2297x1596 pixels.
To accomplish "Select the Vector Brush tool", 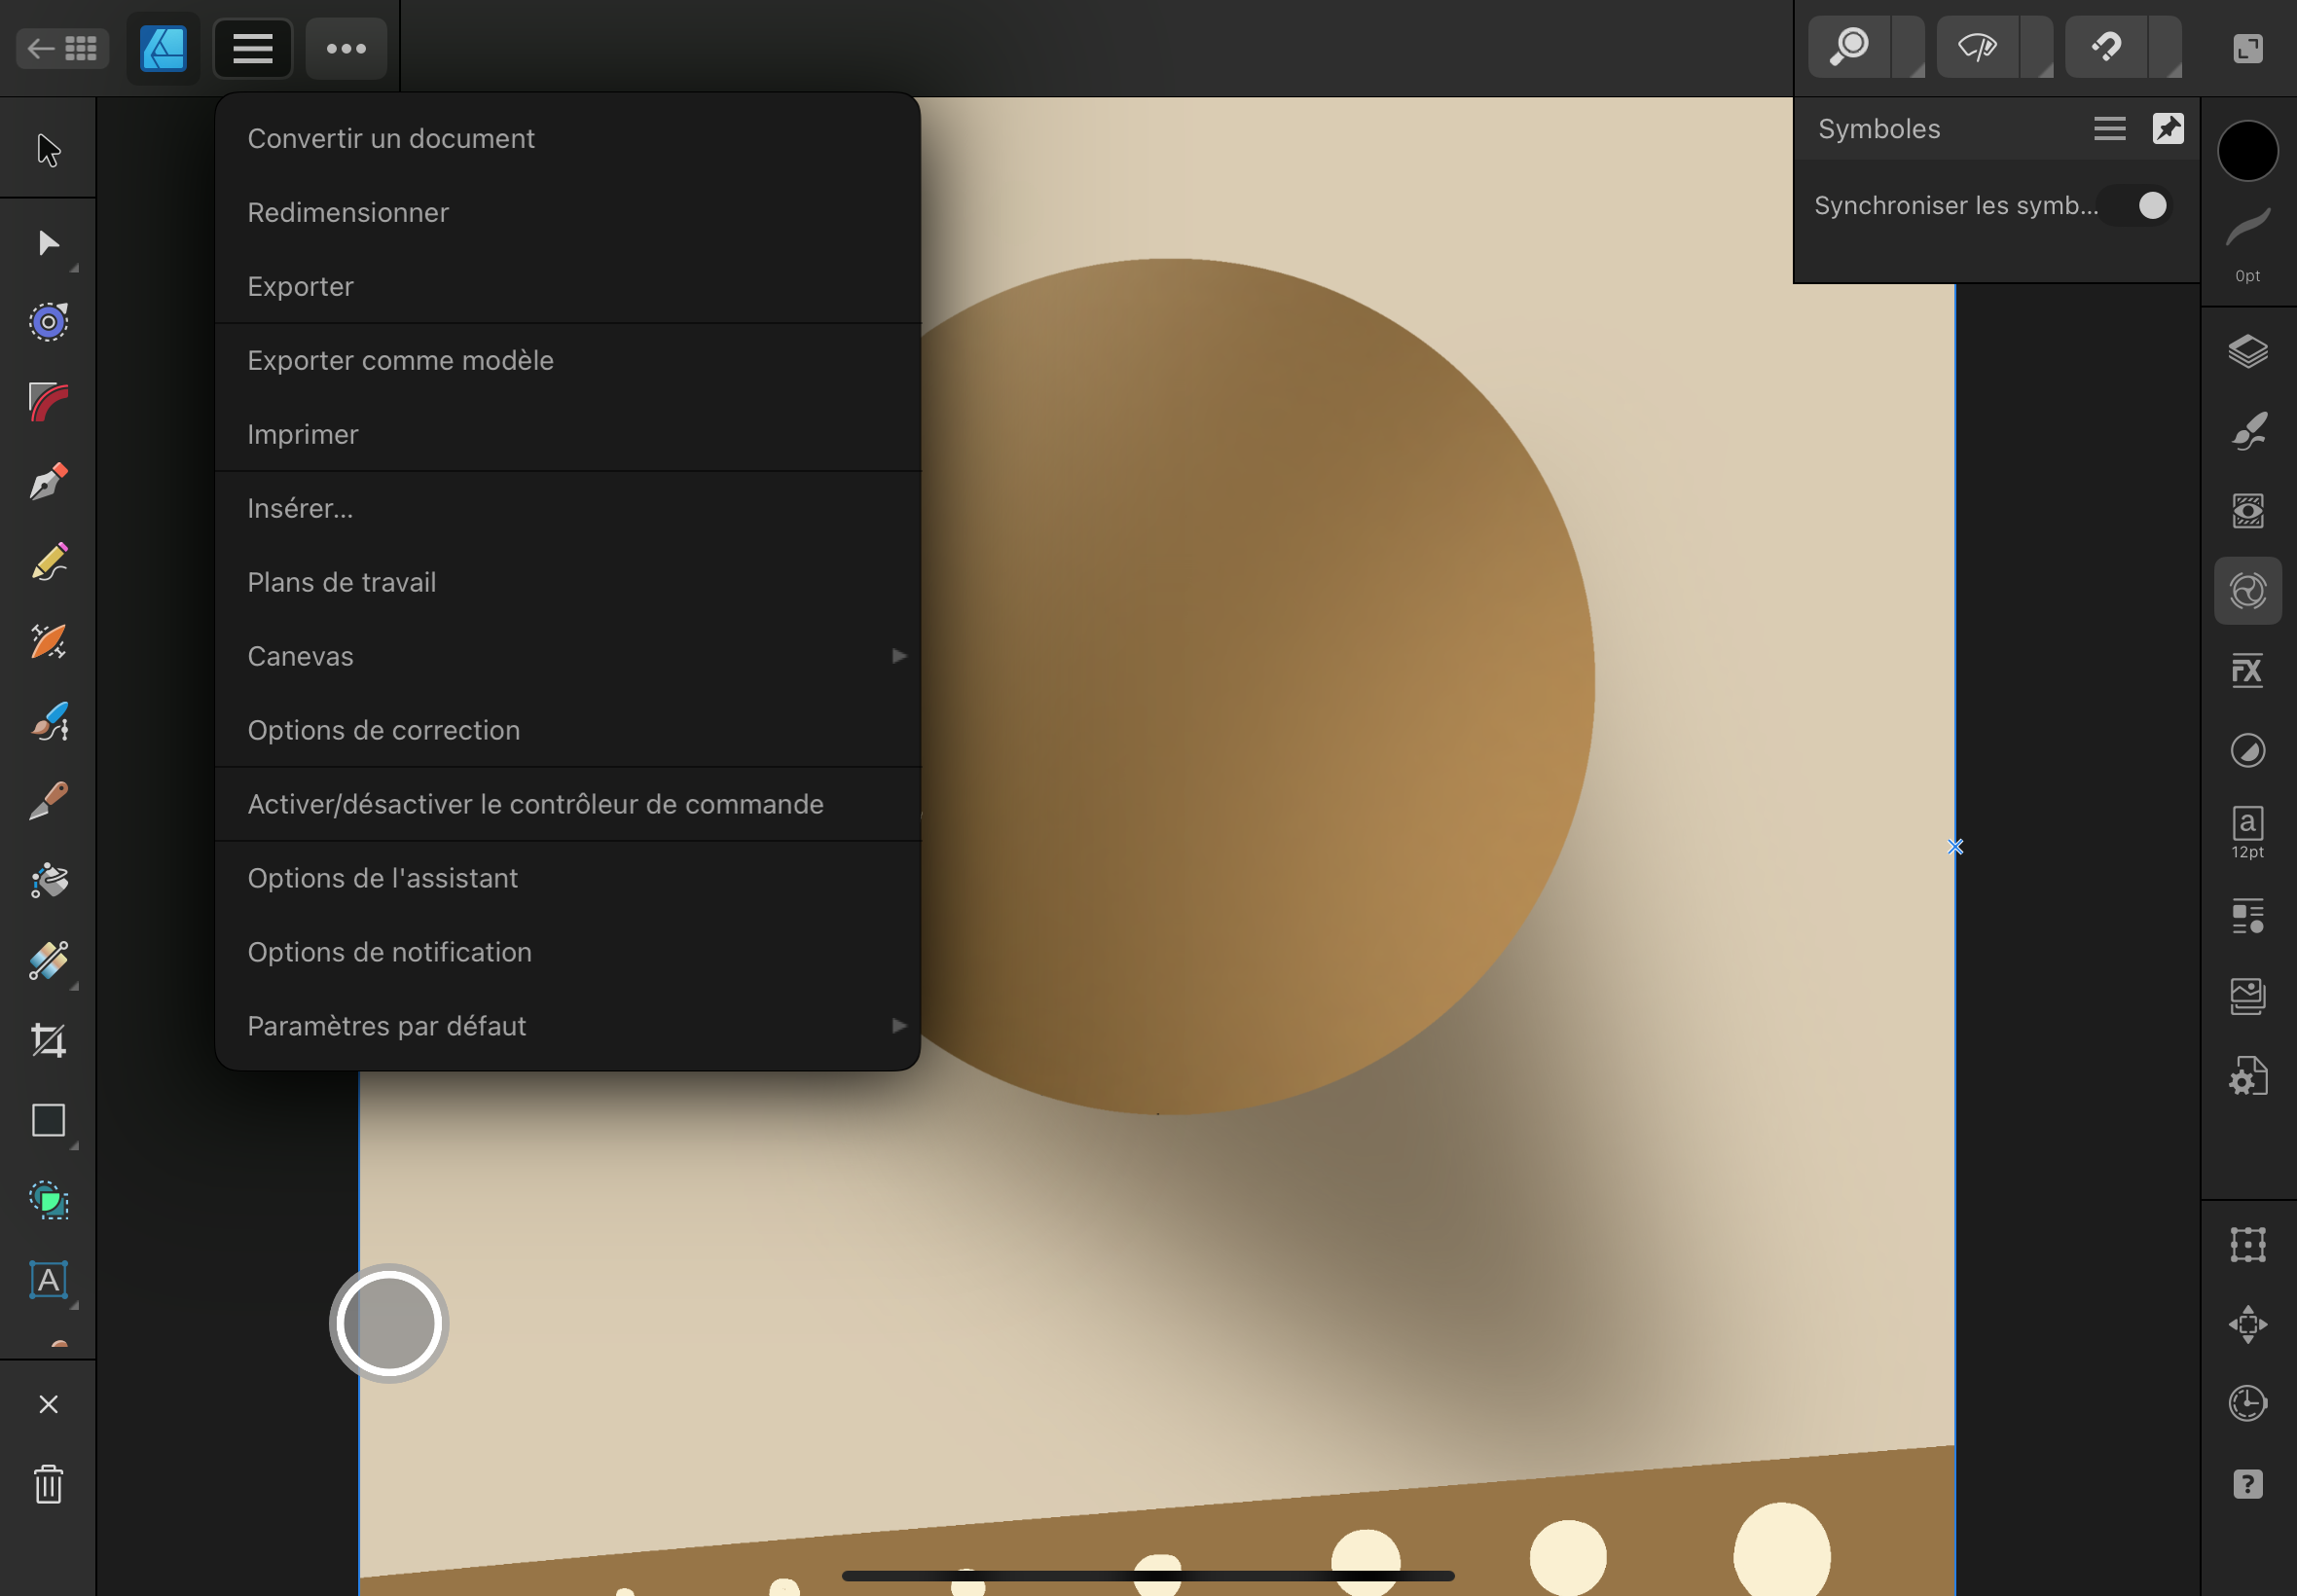I will click(48, 722).
